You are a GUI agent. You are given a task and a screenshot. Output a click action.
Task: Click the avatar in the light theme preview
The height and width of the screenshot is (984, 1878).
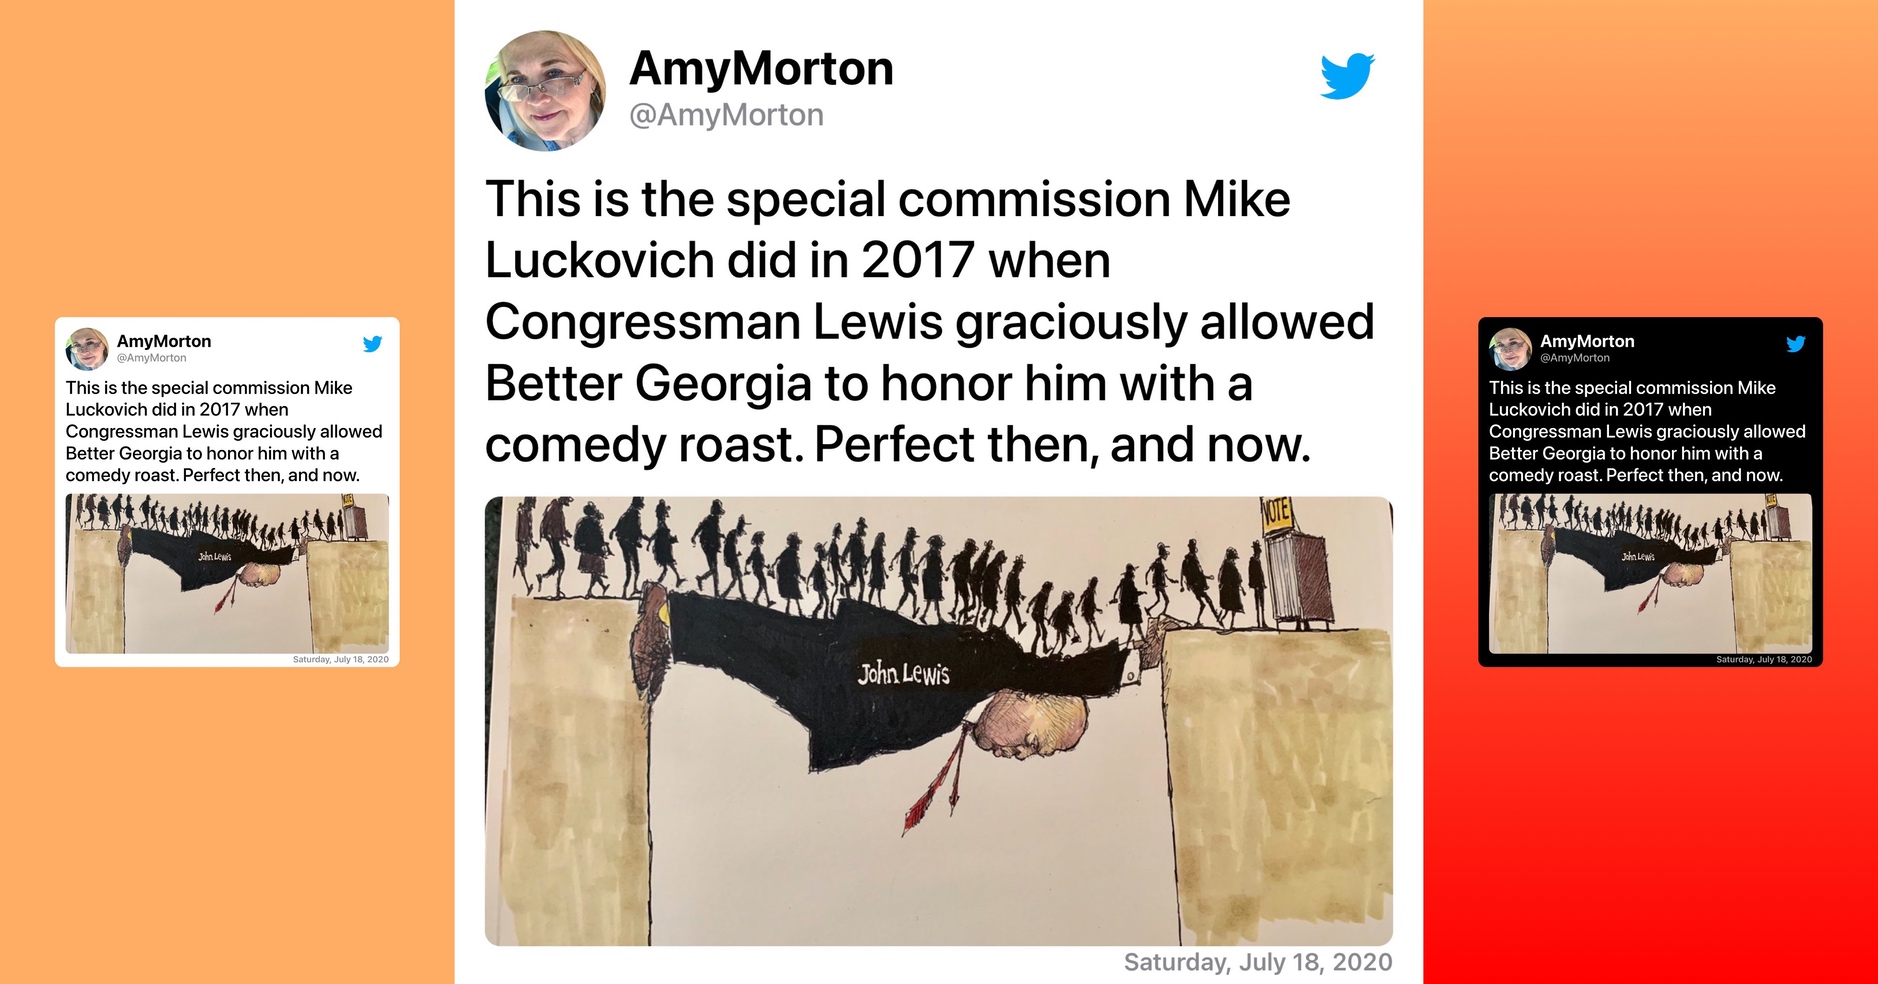coord(87,349)
